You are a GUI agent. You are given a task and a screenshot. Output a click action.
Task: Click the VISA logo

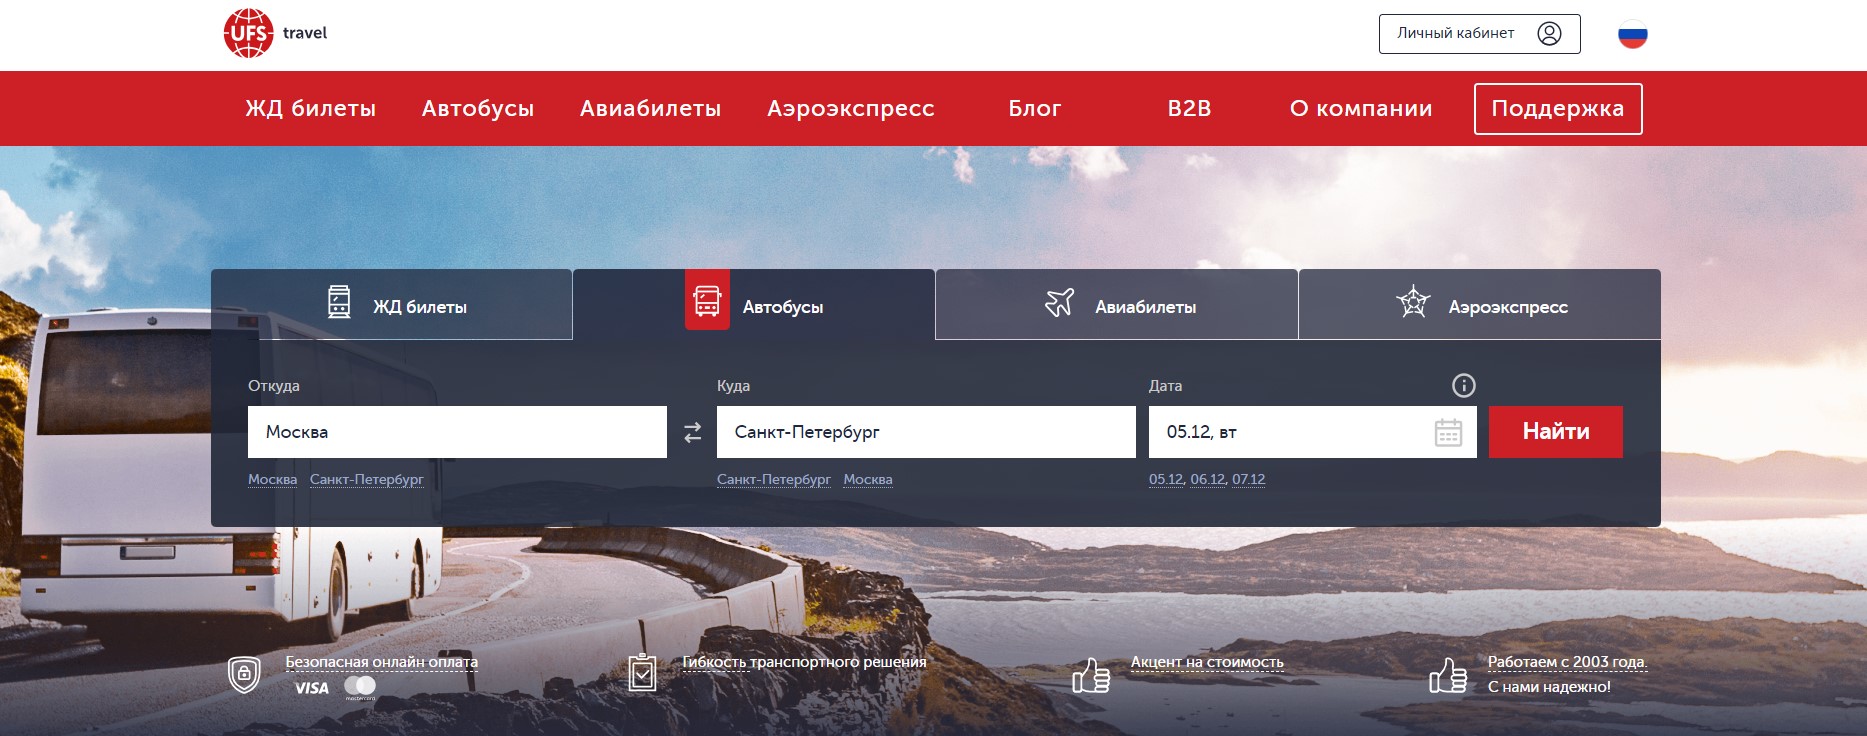click(x=311, y=688)
